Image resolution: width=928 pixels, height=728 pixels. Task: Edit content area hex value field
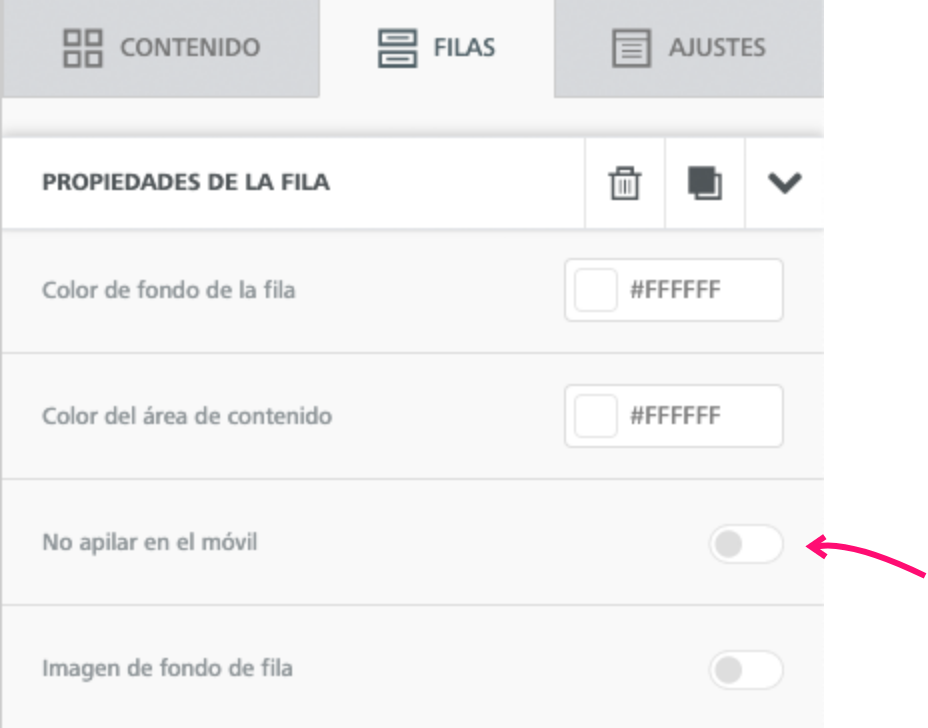tap(675, 416)
